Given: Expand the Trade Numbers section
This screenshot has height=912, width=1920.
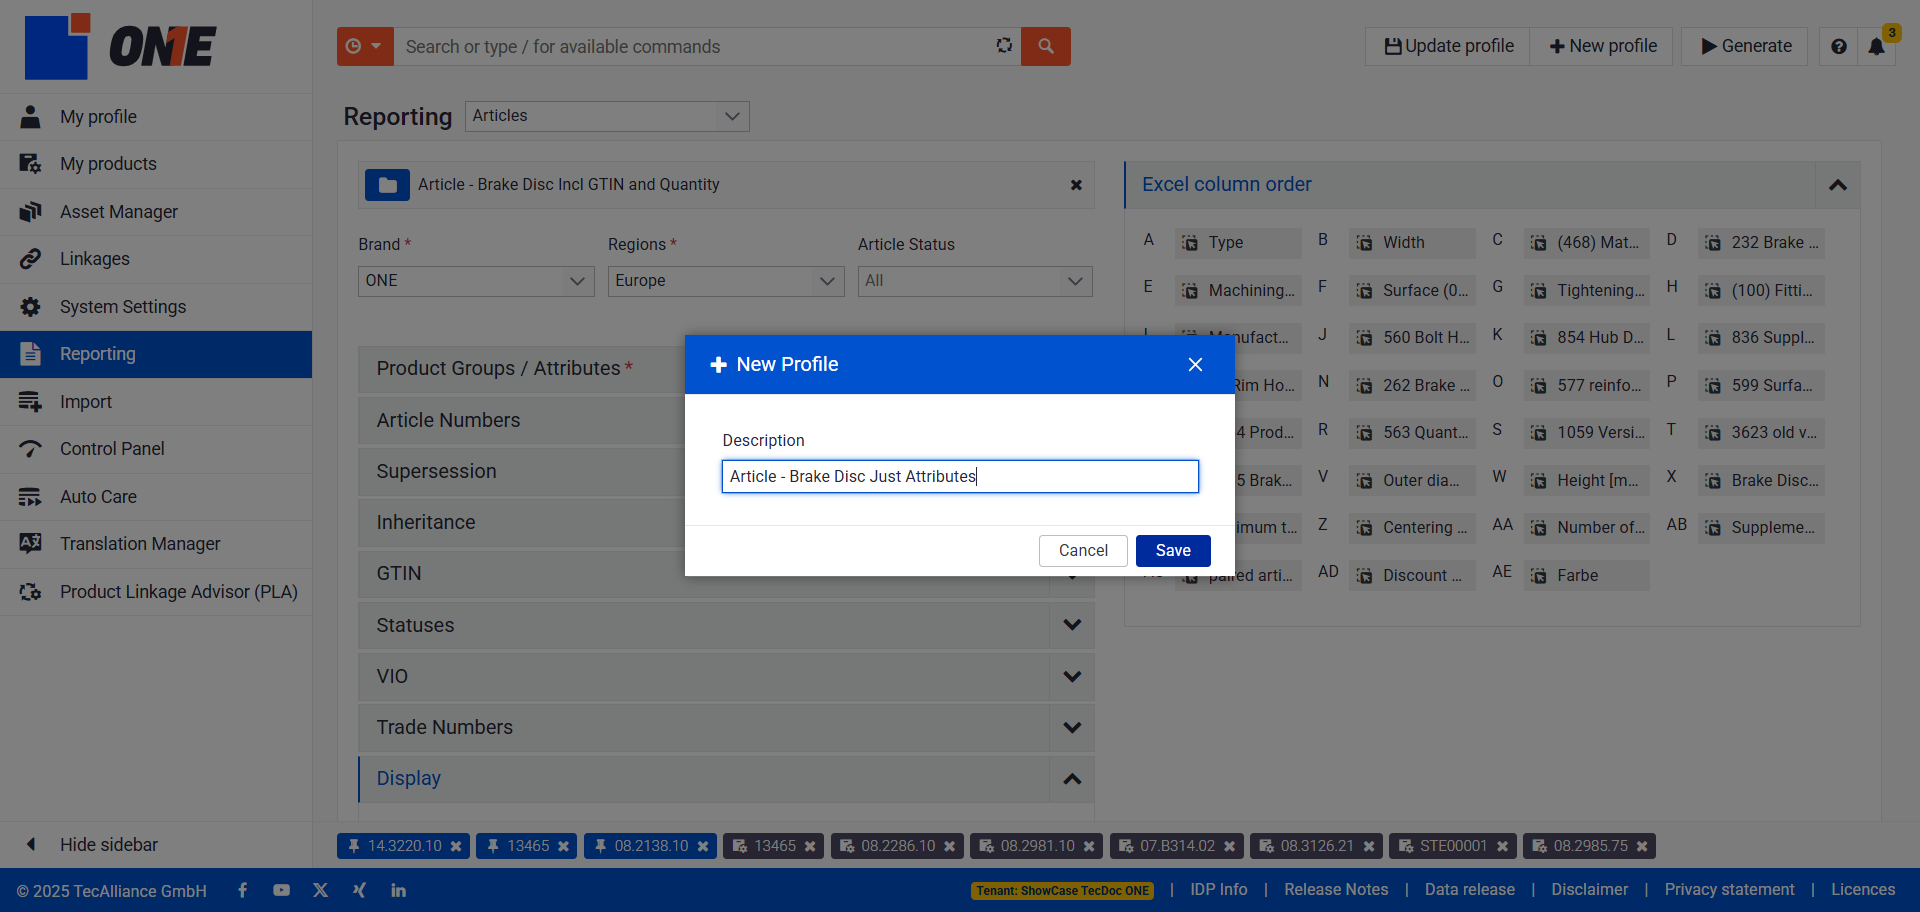Looking at the screenshot, I should click(1072, 728).
